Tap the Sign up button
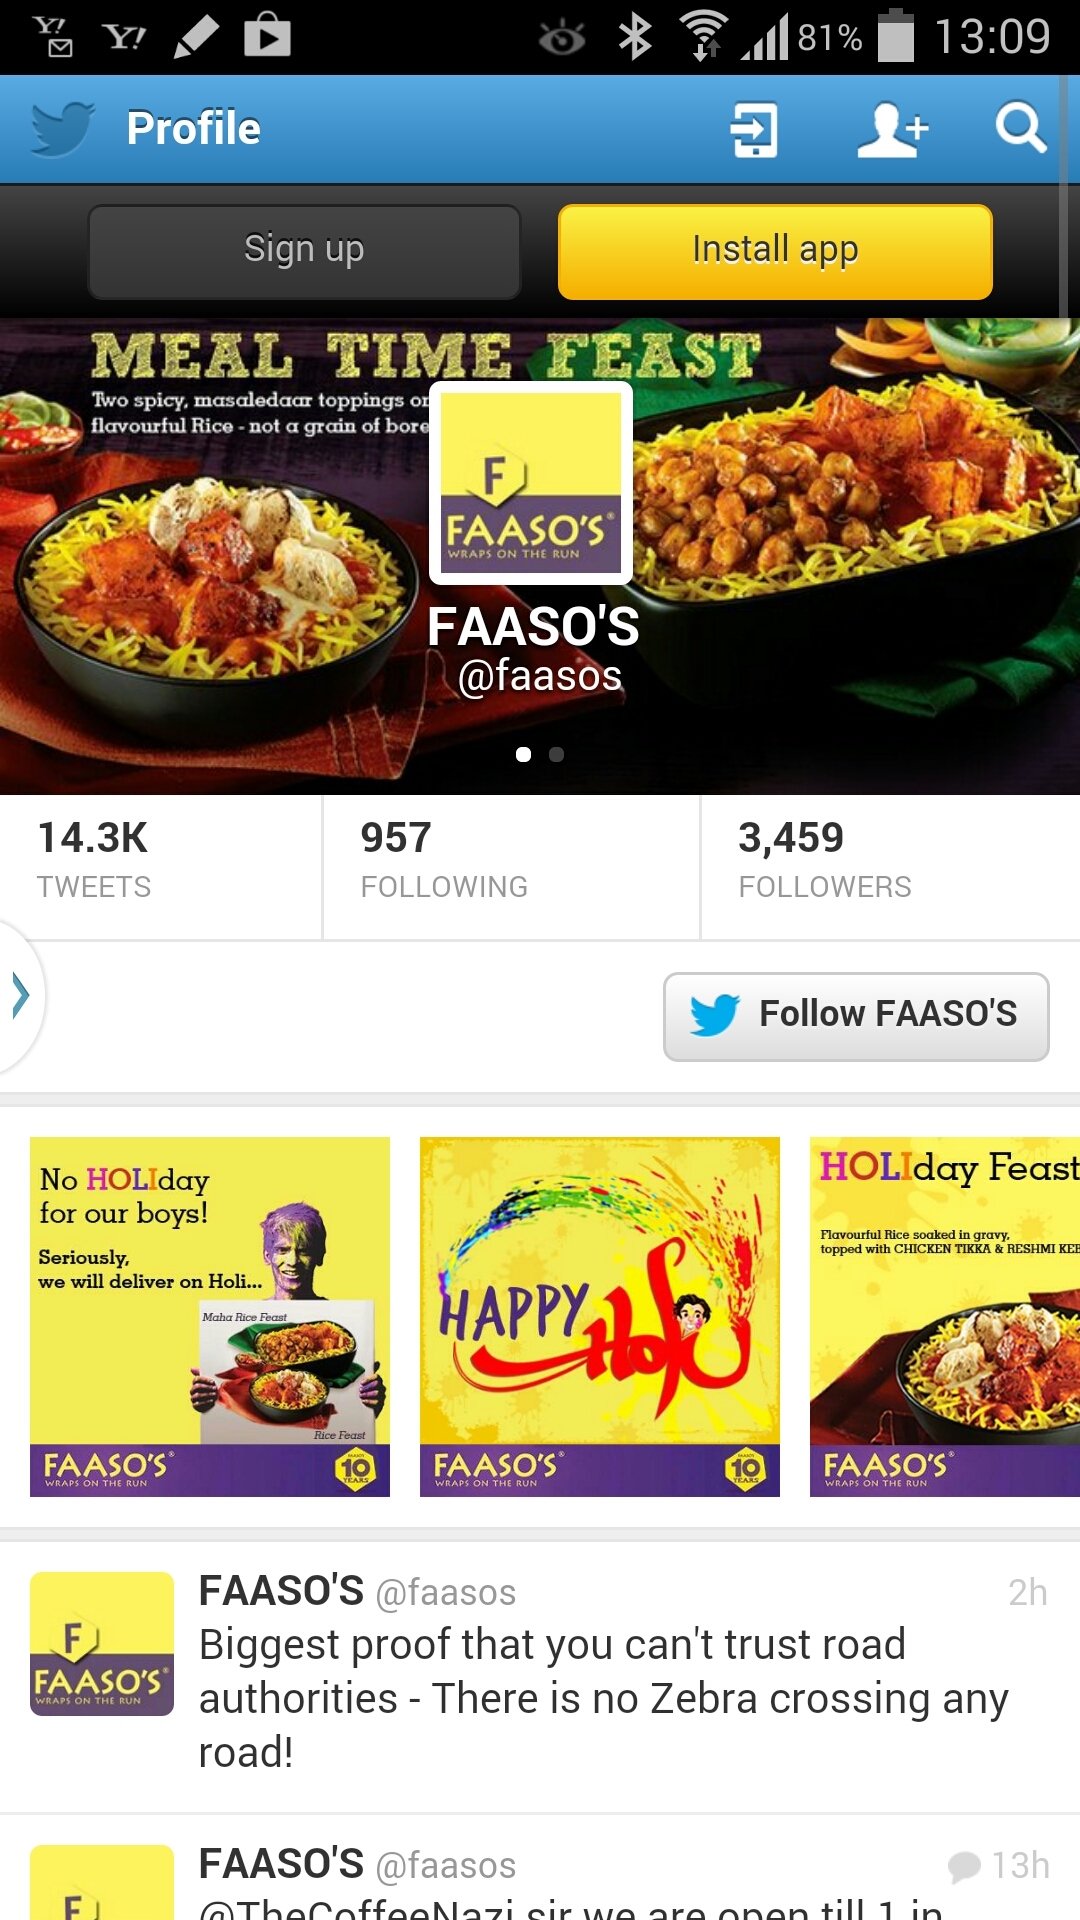 (x=304, y=252)
